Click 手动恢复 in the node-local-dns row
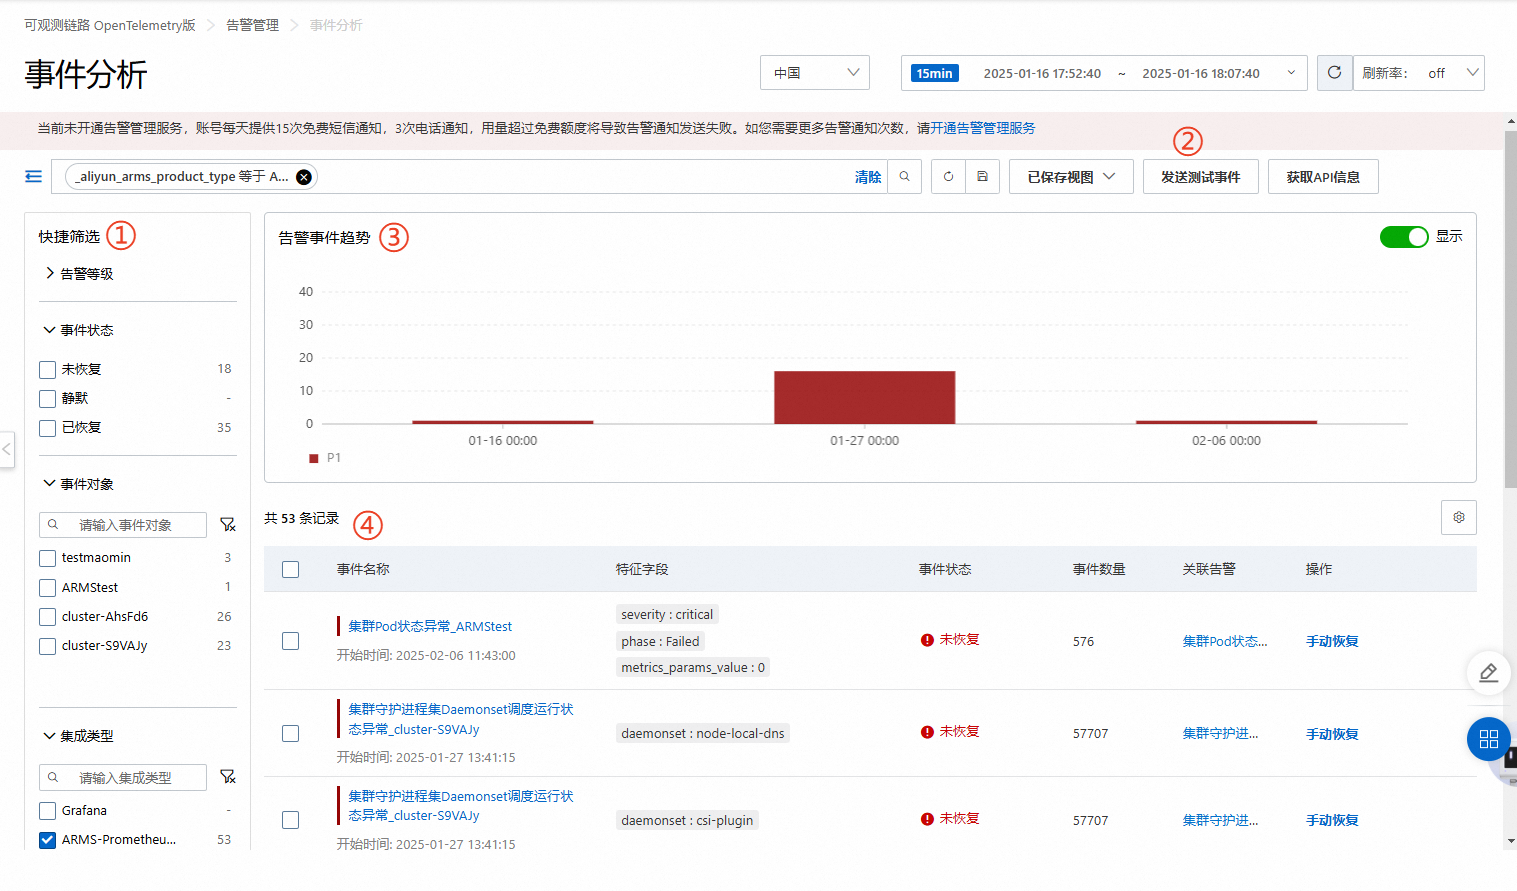The width and height of the screenshot is (1517, 891). pyautogui.click(x=1332, y=734)
